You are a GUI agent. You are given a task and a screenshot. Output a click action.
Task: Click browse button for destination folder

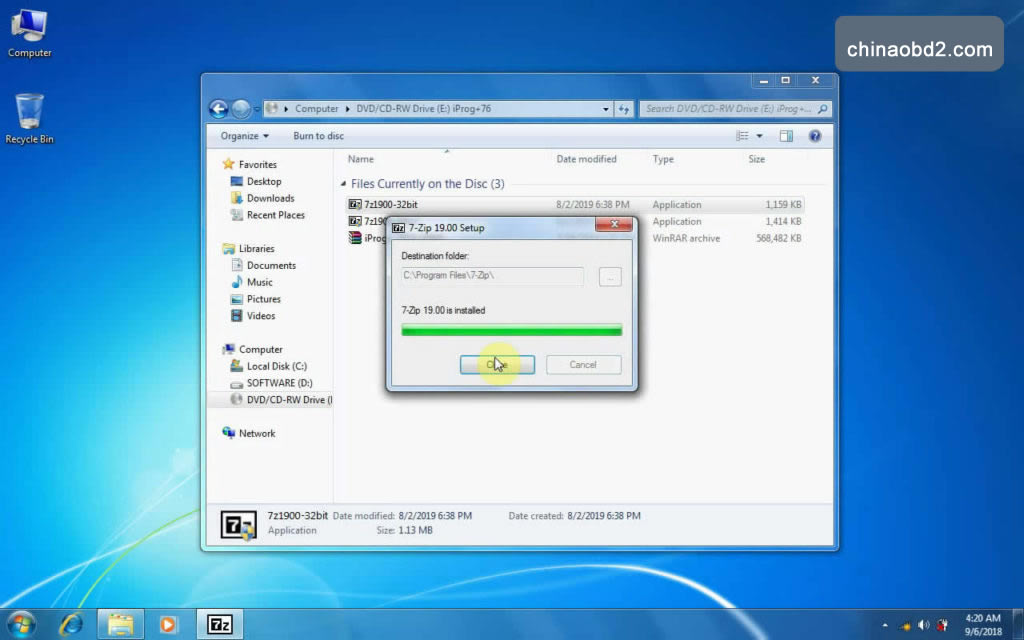pyautogui.click(x=610, y=276)
